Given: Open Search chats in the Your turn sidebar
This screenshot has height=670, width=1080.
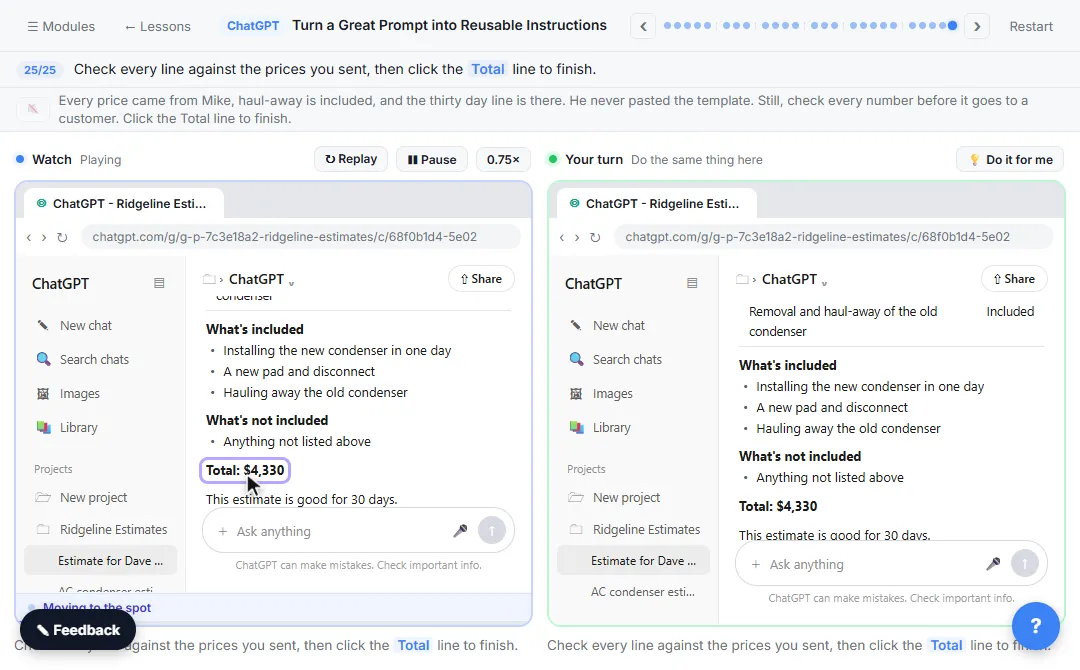Looking at the screenshot, I should click(634, 359).
